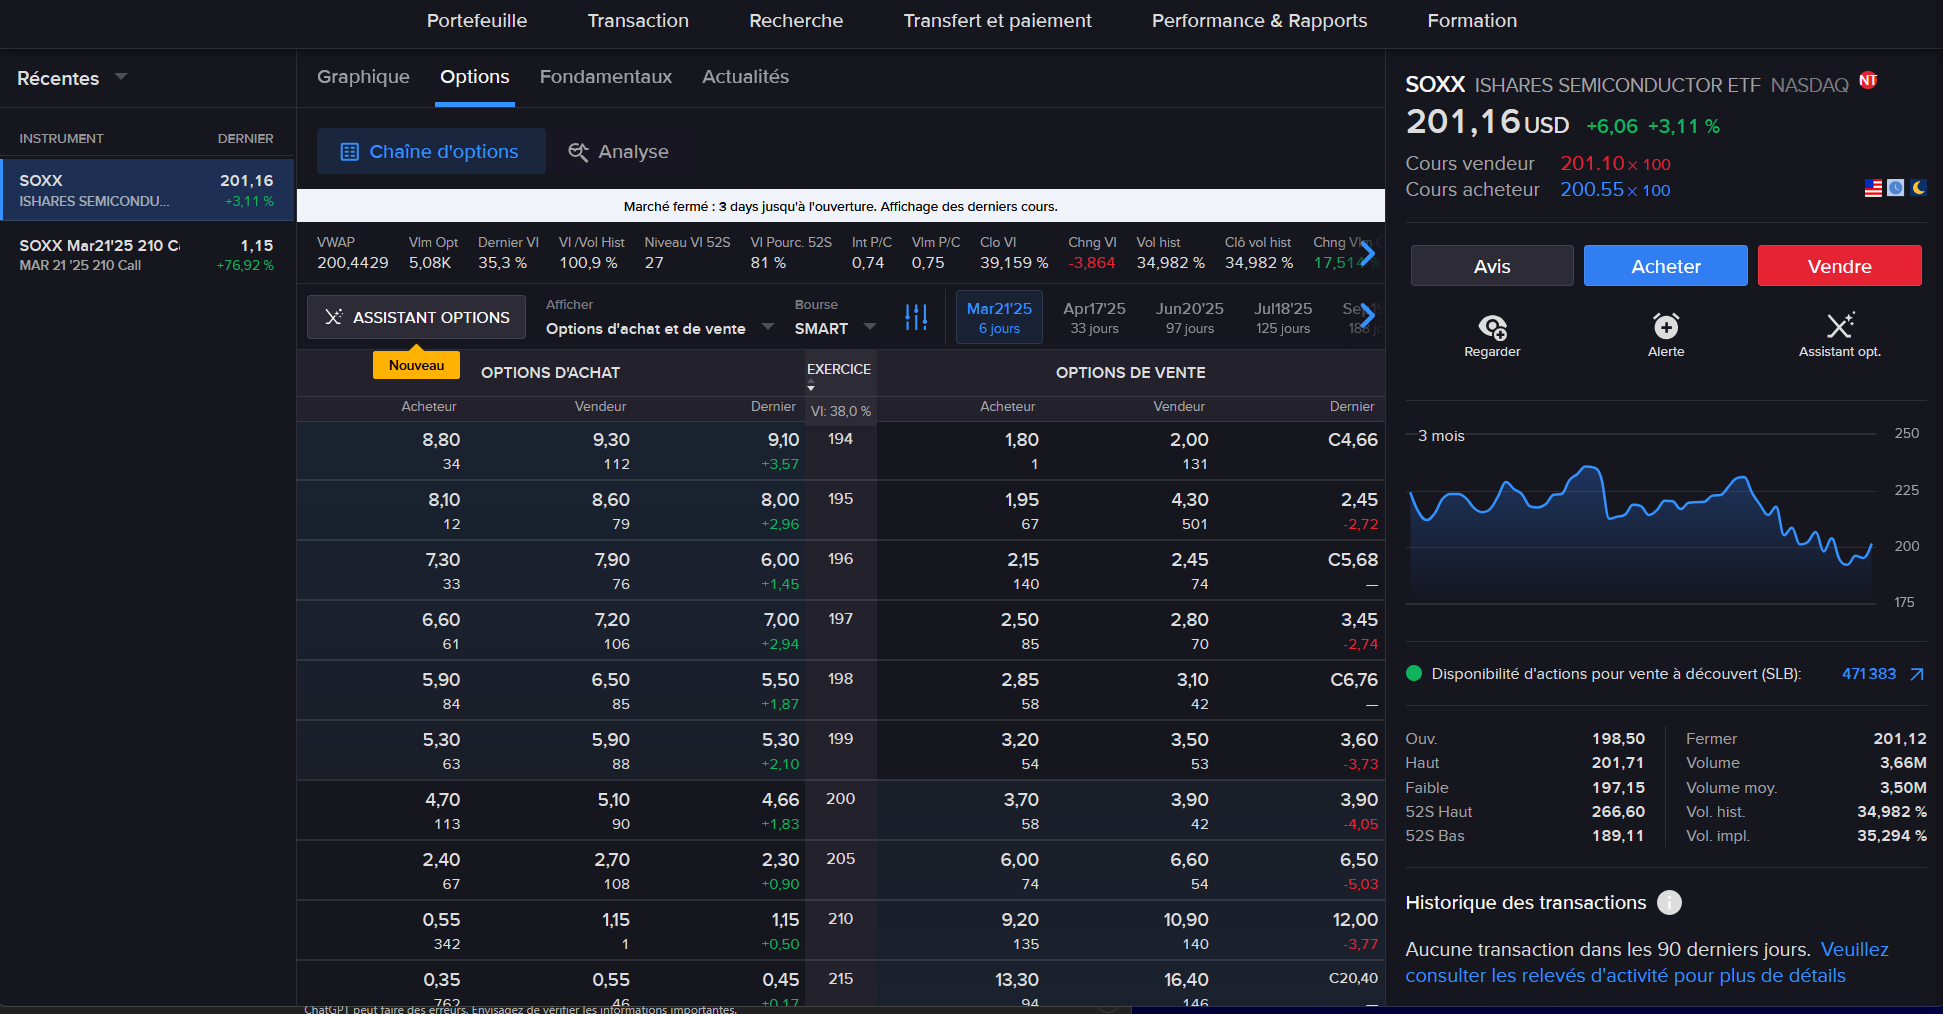Show more statistics with the arrow after Chng VI
The height and width of the screenshot is (1014, 1943).
click(x=1367, y=254)
